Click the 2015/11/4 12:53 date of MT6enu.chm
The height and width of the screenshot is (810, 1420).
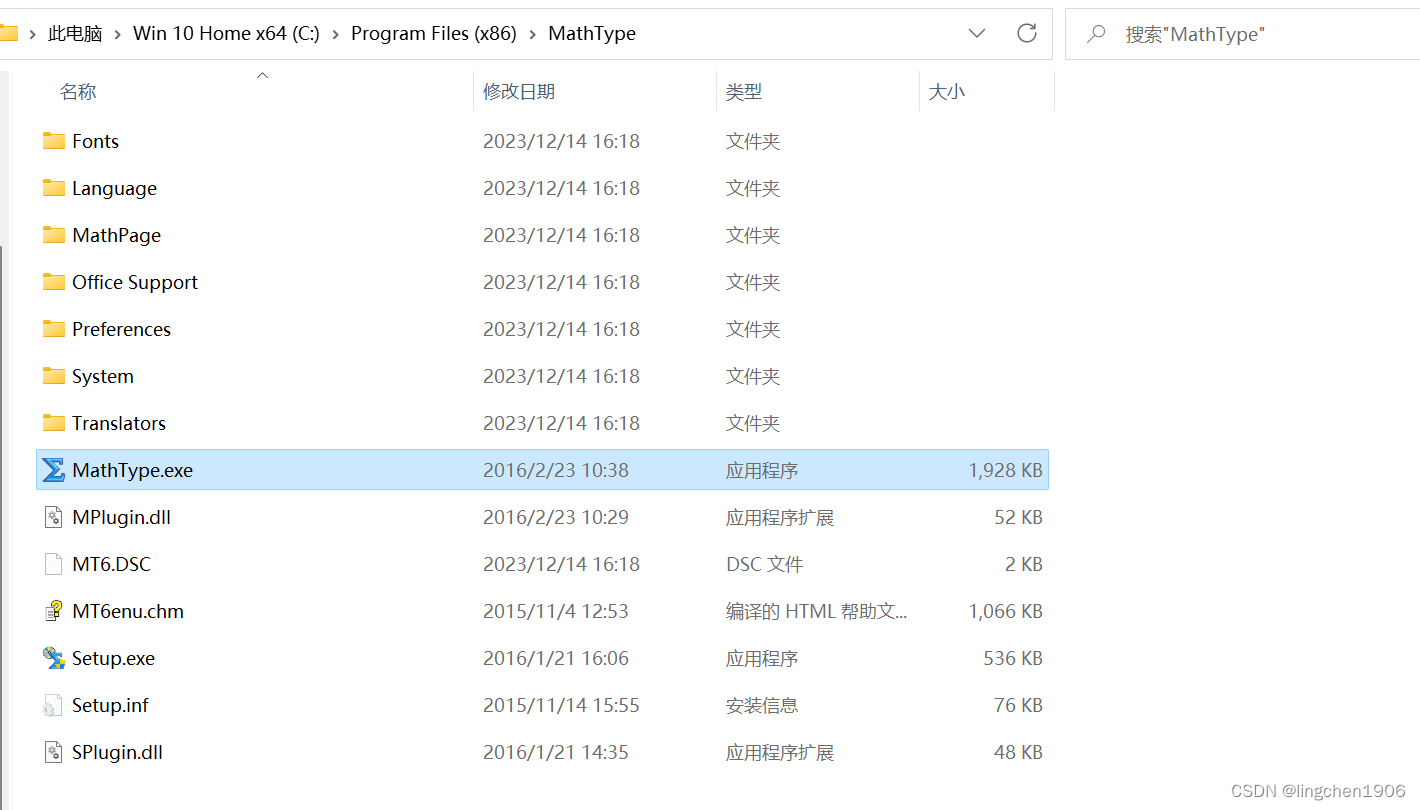point(556,611)
